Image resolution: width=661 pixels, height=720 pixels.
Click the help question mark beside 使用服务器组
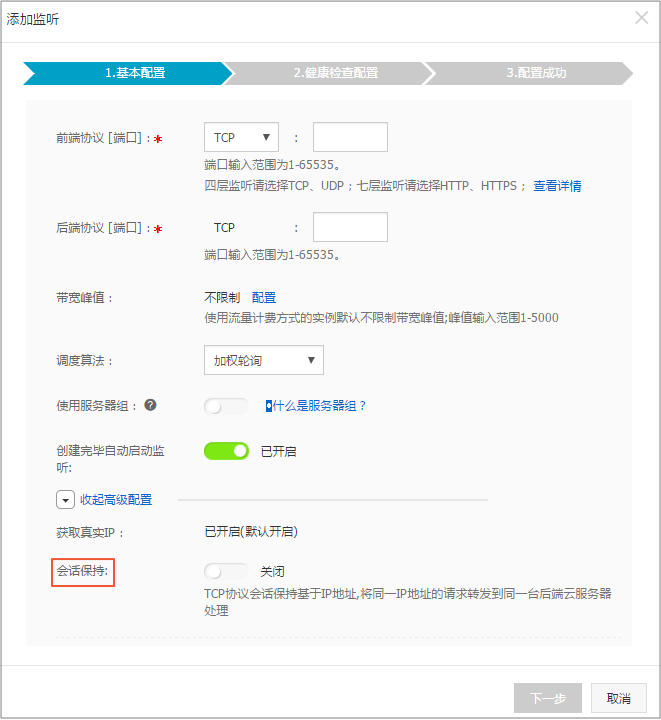(x=150, y=405)
